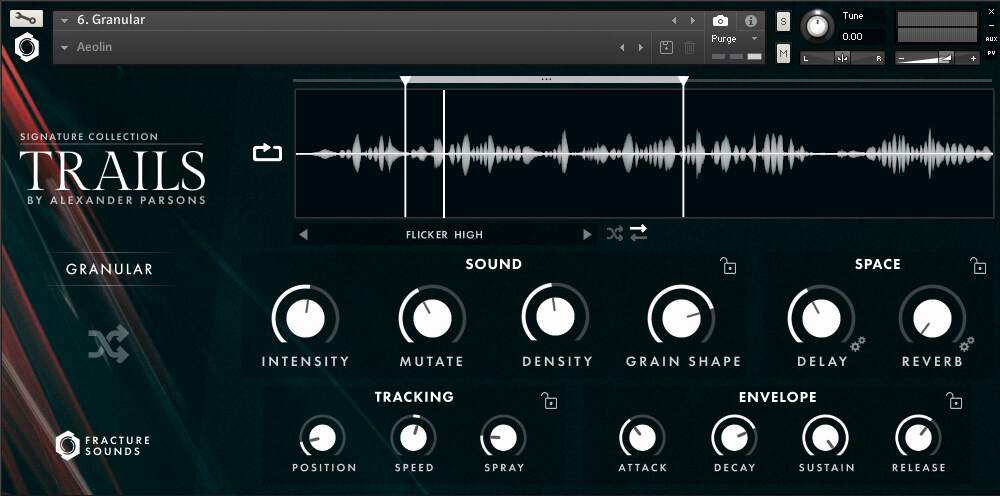Open the wrench instrument edit mode
The width and height of the screenshot is (1000, 496).
pyautogui.click(x=26, y=18)
